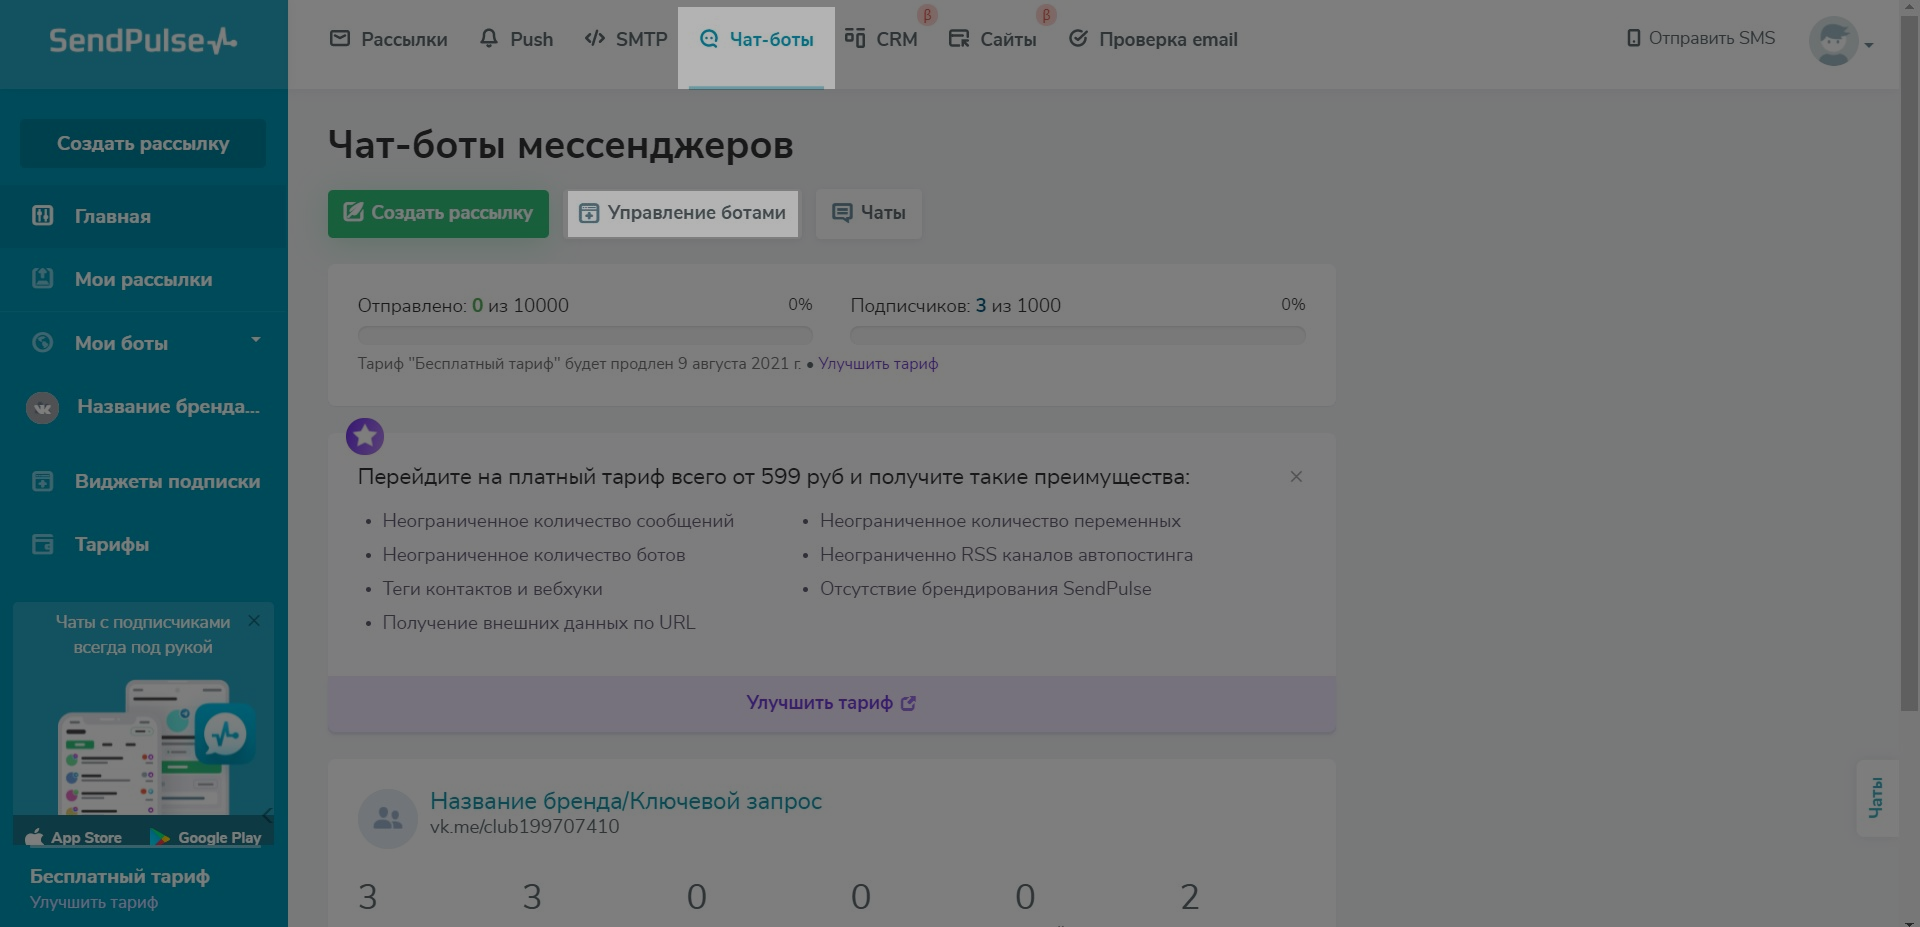The height and width of the screenshot is (927, 1920).
Task: Select the Чат-боты tab
Action: pyautogui.click(x=756, y=40)
